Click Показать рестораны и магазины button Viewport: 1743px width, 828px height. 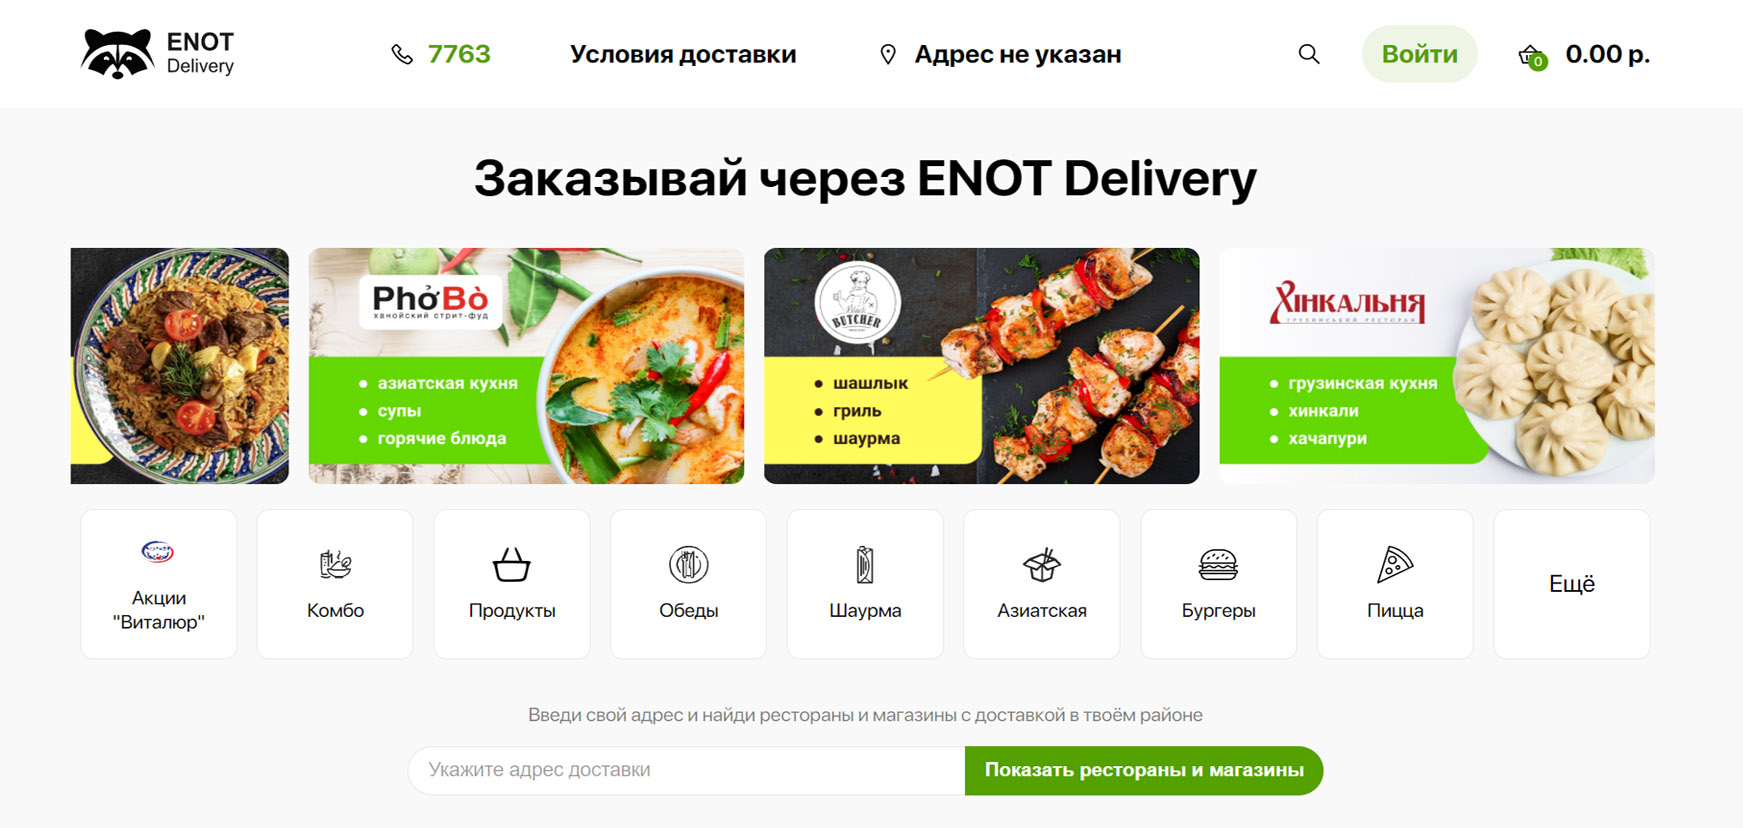tap(1144, 770)
